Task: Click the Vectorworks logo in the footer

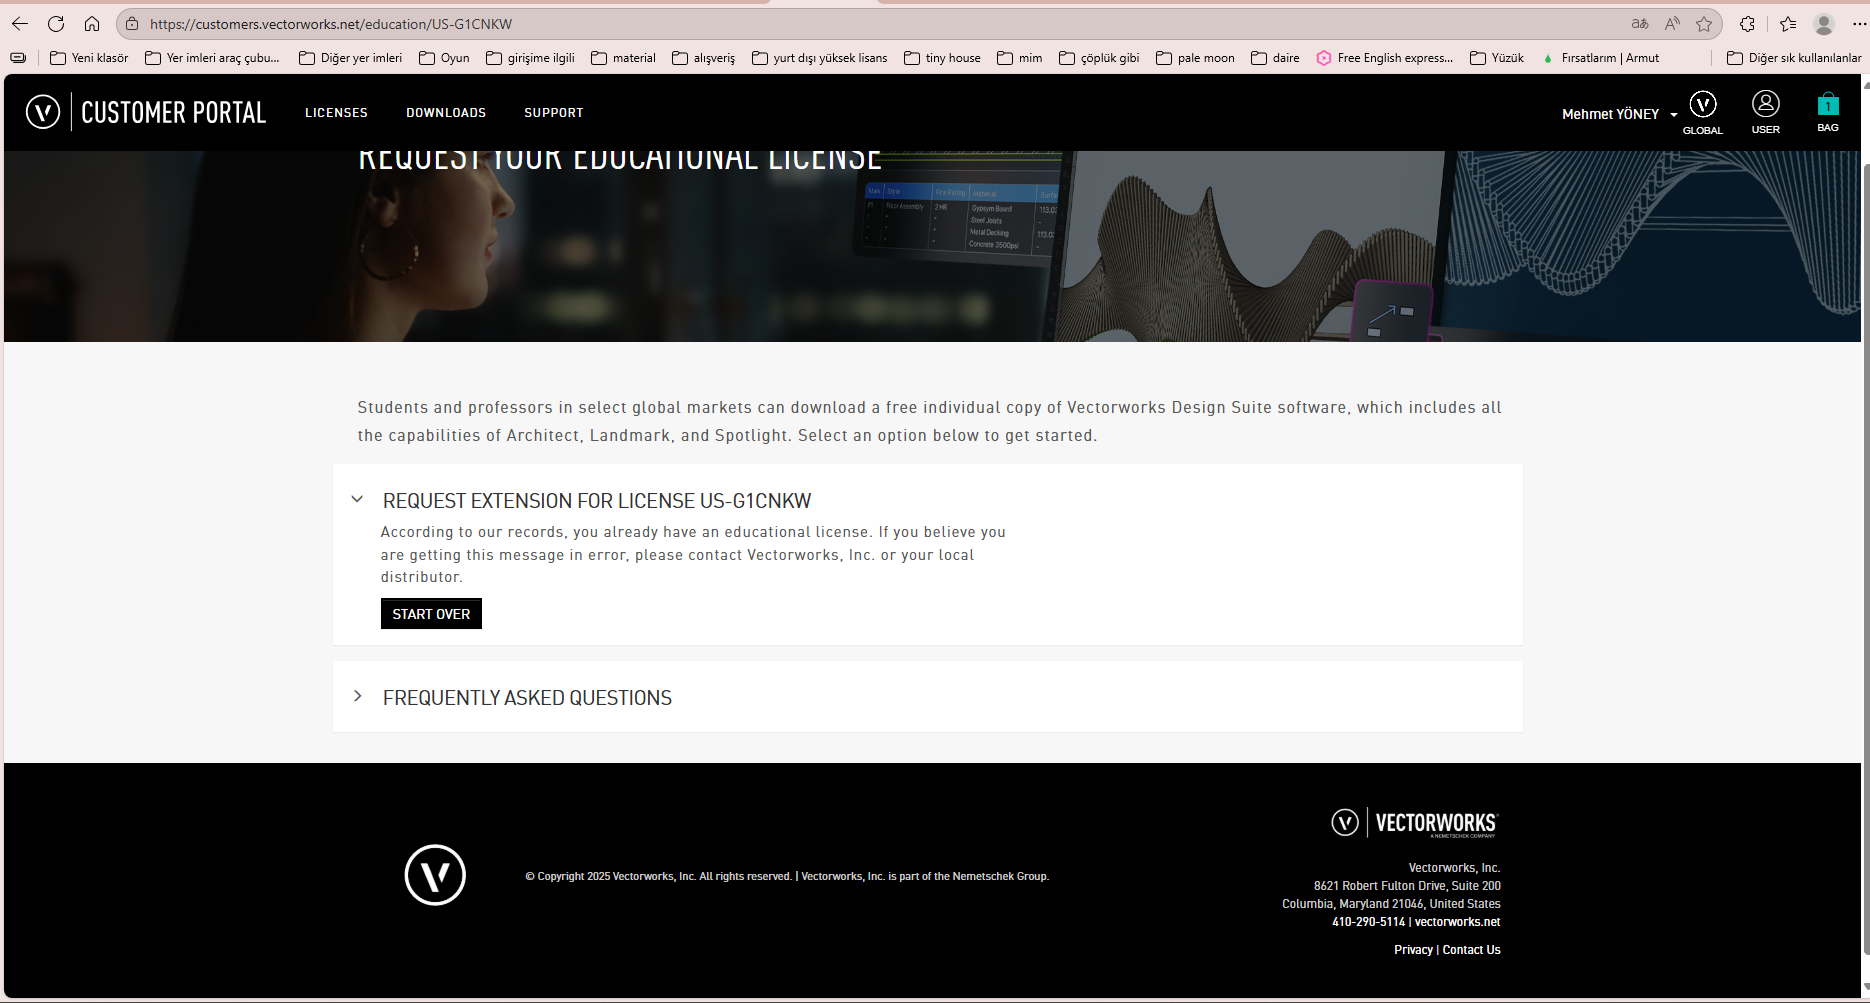Action: click(435, 874)
